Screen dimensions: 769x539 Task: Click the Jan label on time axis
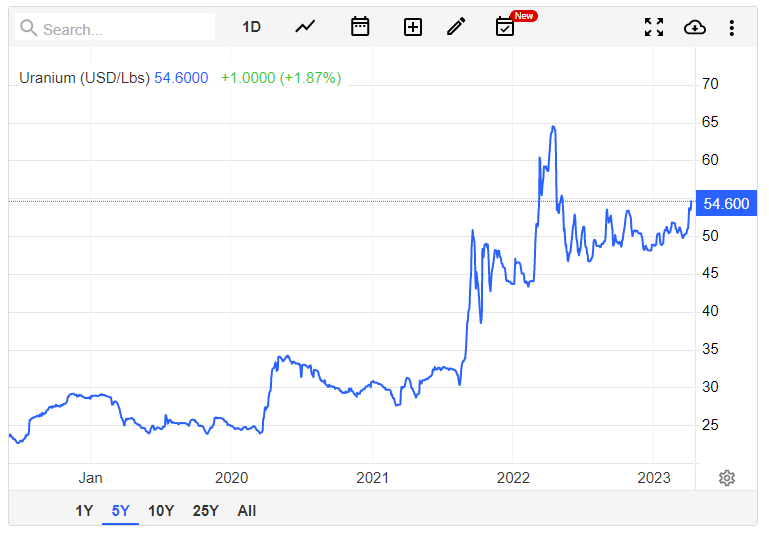click(x=90, y=478)
